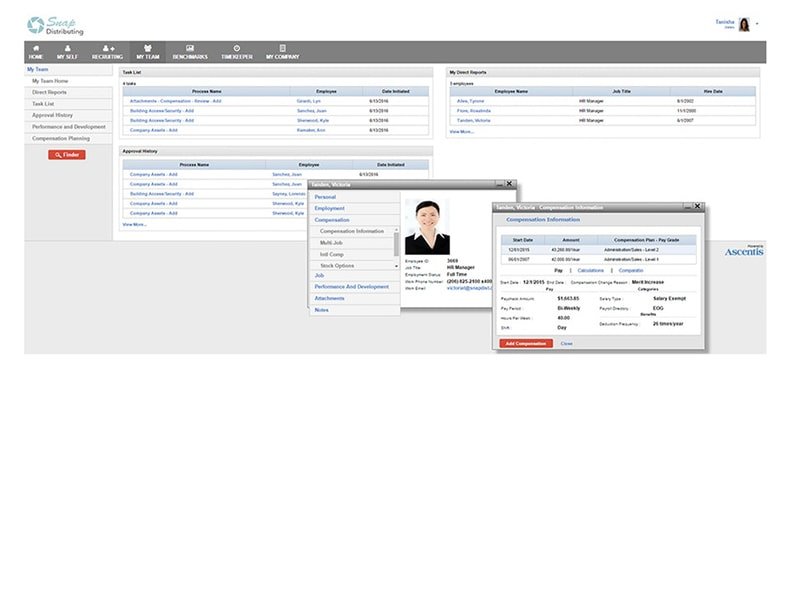Click the Task List Process Name column header

coord(206,91)
